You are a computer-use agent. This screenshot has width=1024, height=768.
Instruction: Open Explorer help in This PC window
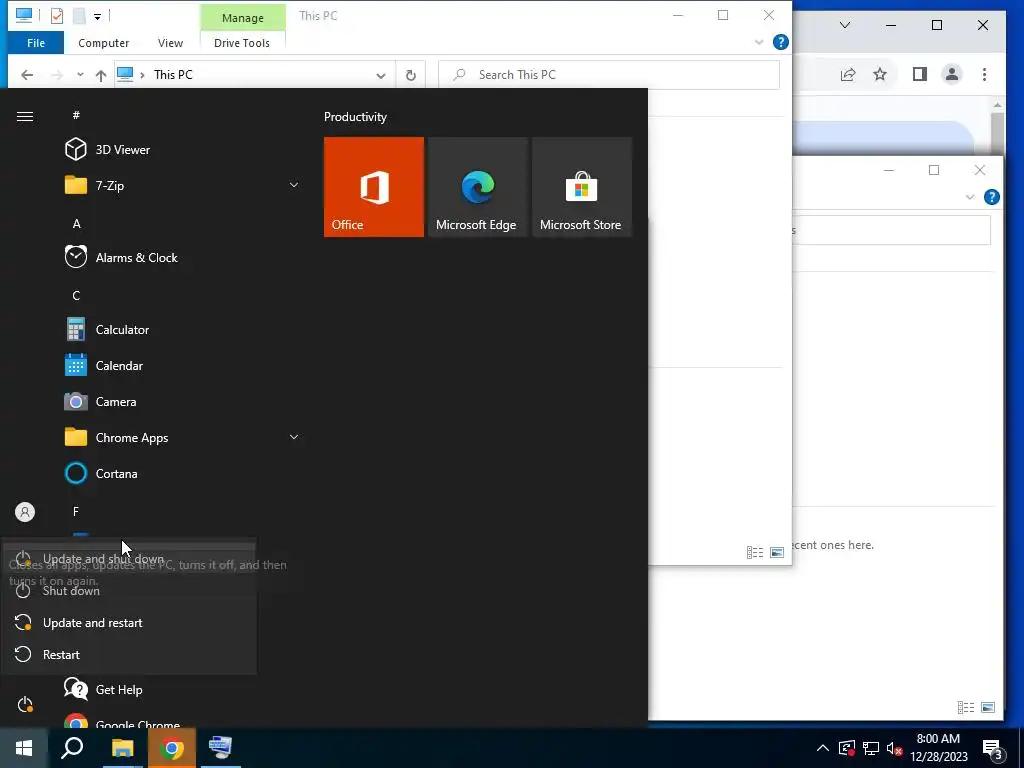(x=780, y=42)
